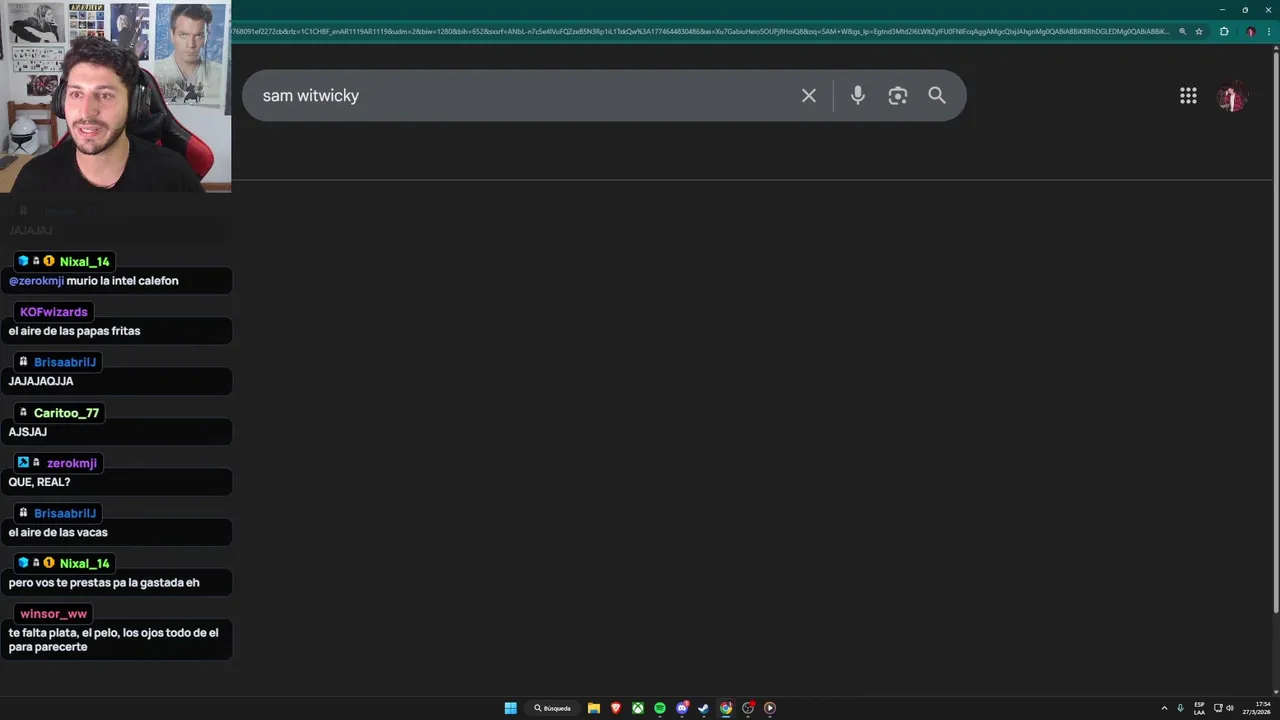Open Steam from the taskbar
Viewport: 1280px width, 720px height.
pyautogui.click(x=704, y=708)
